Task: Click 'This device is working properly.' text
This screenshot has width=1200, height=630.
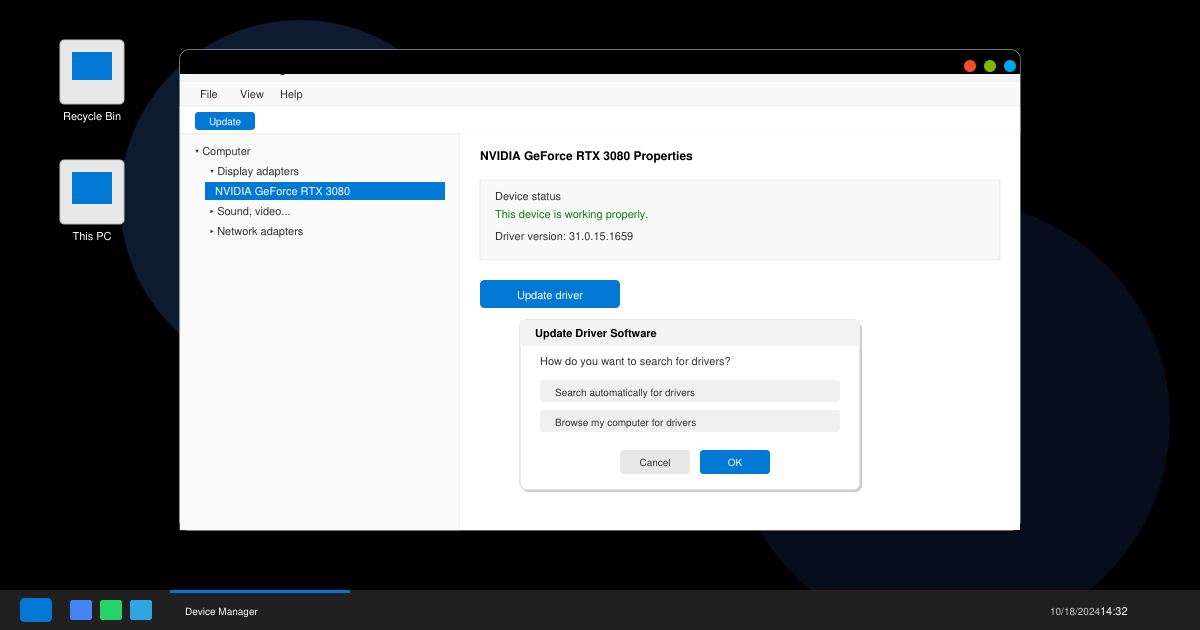Action: (571, 214)
